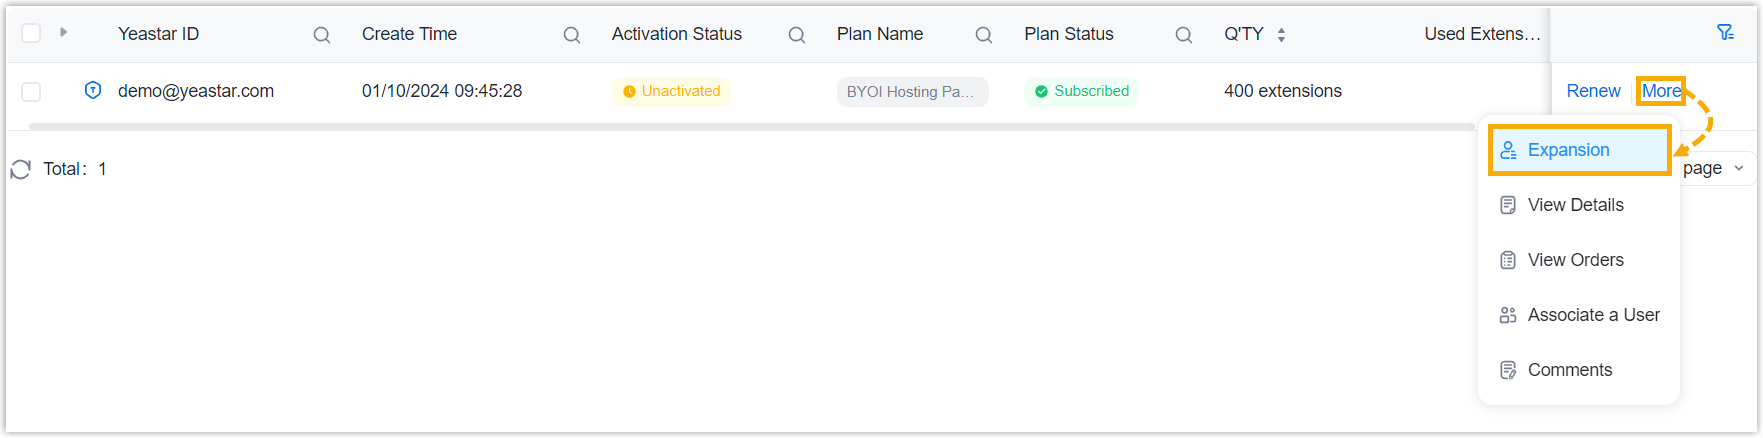Search by Yeastar ID column icon
1763x438 pixels.
click(x=322, y=35)
